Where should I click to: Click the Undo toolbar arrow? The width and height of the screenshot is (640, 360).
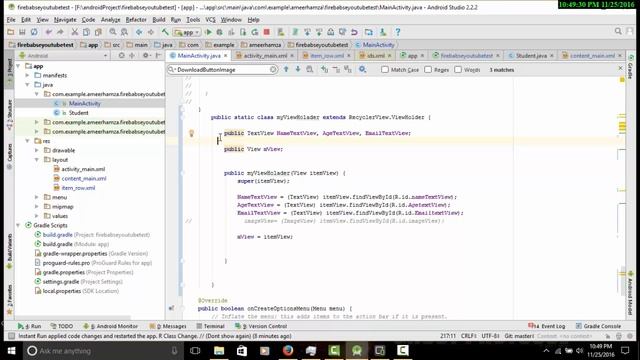coord(49,32)
